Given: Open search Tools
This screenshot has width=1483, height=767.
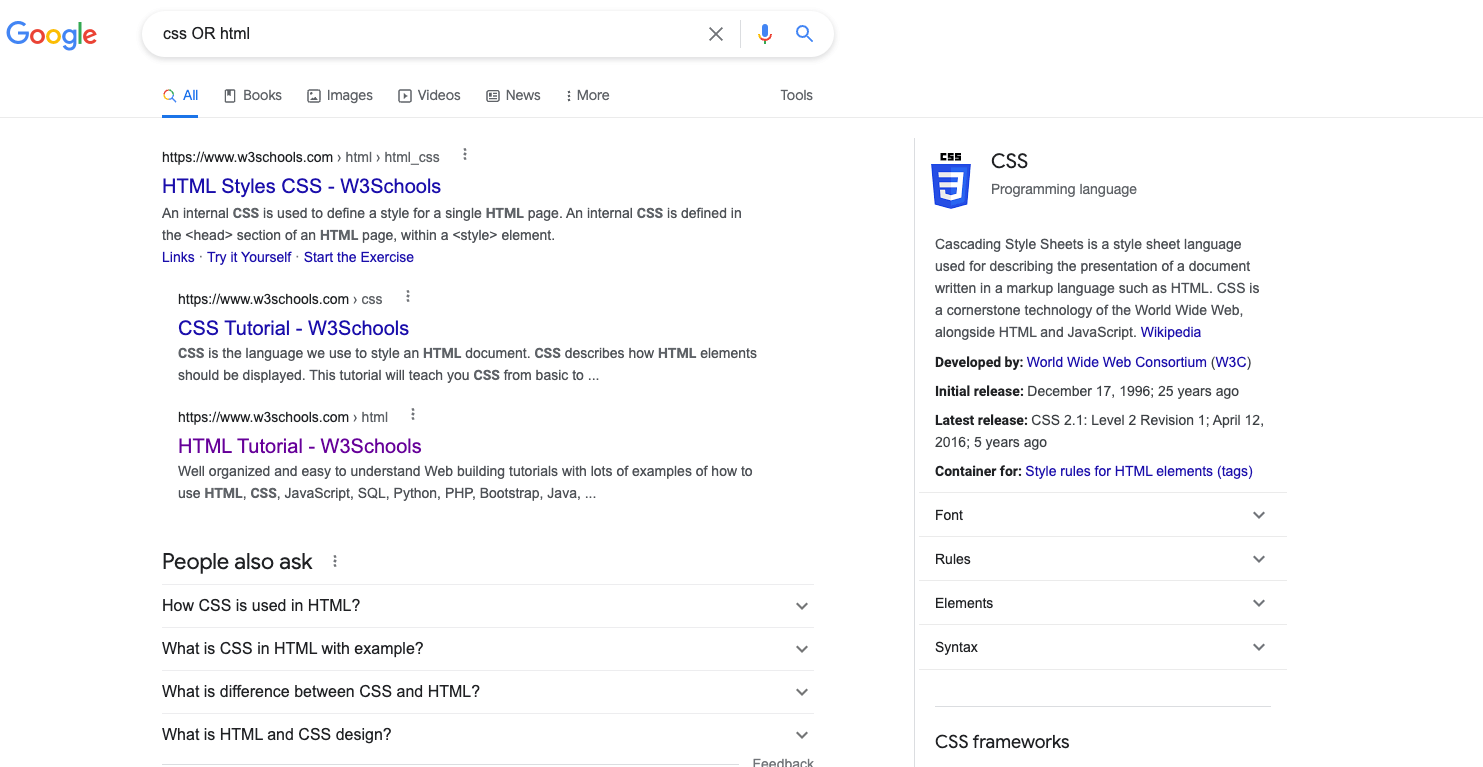Looking at the screenshot, I should pyautogui.click(x=797, y=96).
